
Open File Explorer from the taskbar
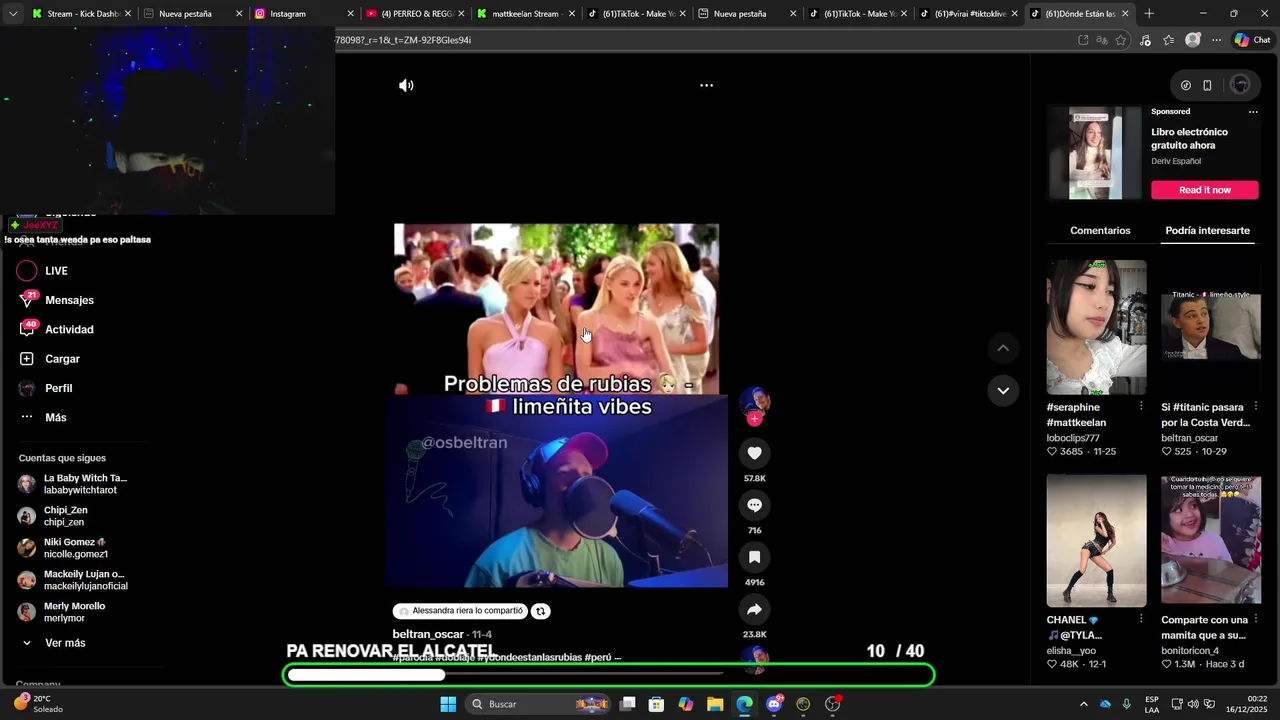tap(715, 704)
